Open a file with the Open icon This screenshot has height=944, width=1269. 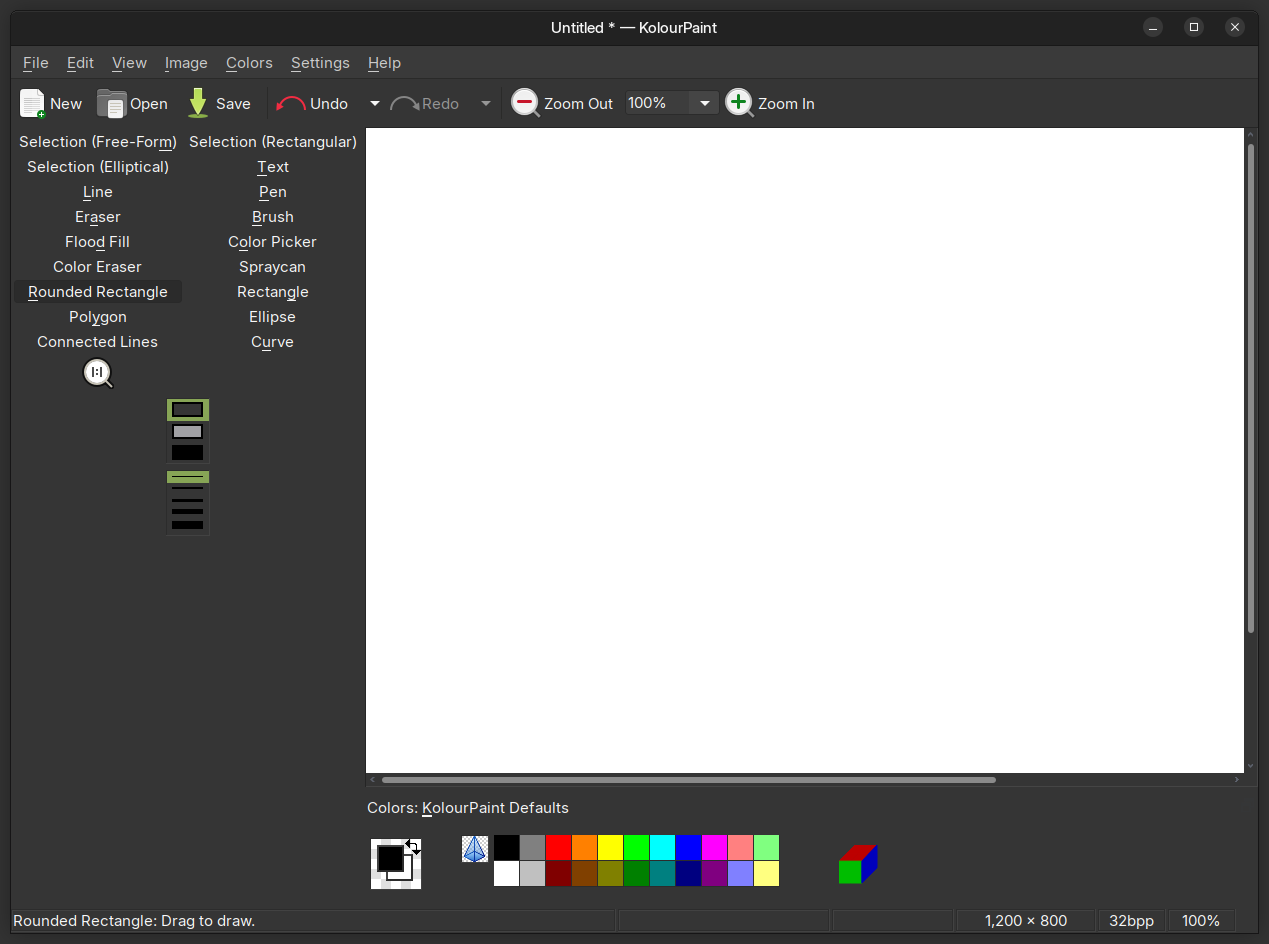tap(111, 103)
